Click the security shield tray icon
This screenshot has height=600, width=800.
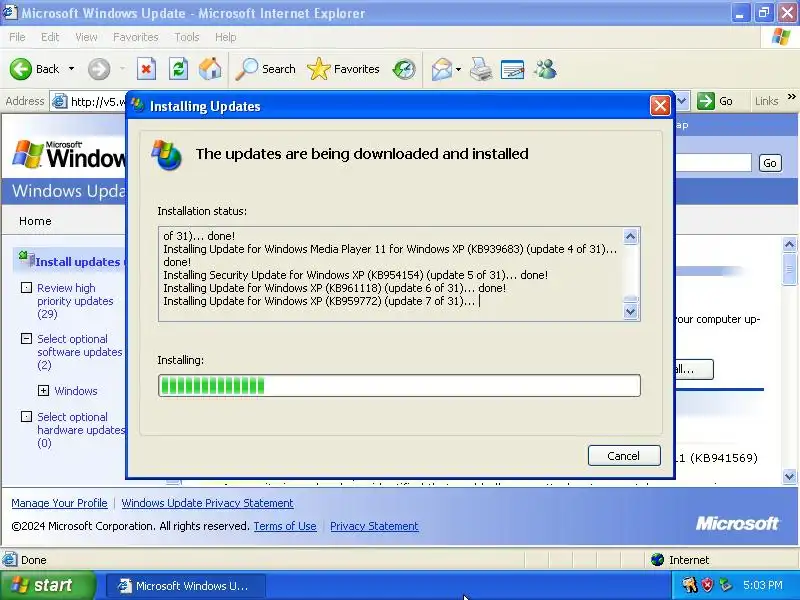(x=707, y=585)
